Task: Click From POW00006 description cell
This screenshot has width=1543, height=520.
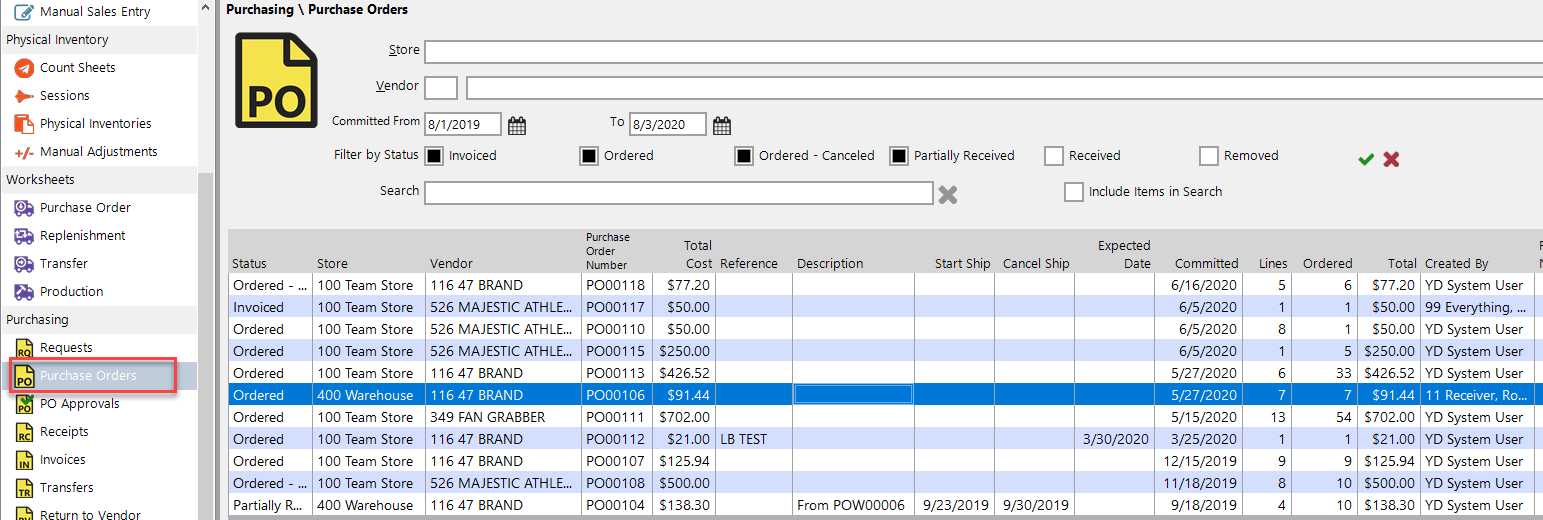Action: pyautogui.click(x=851, y=505)
